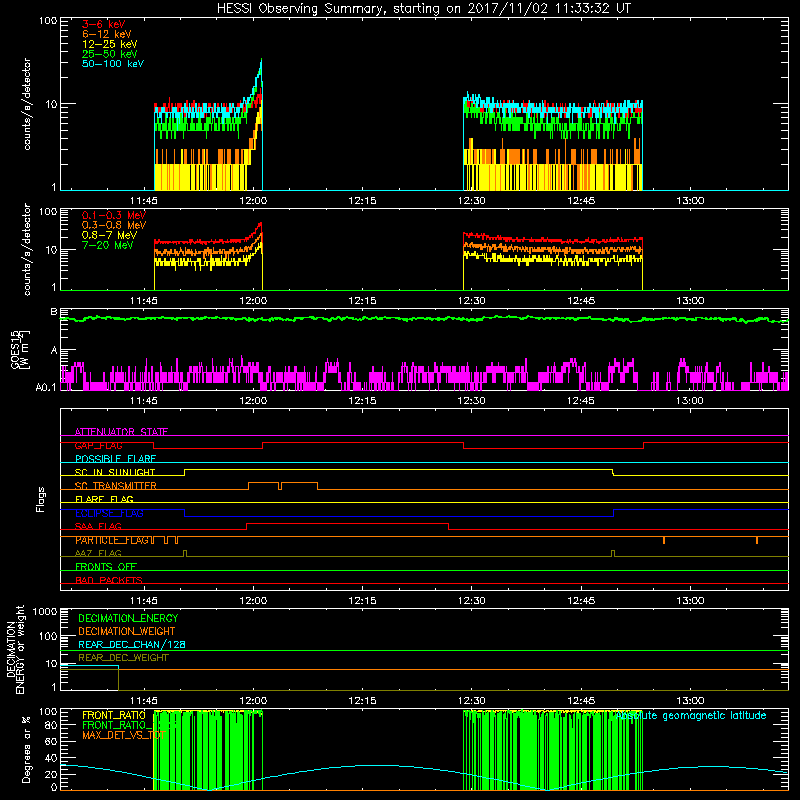
Task: Click the REAR_DEC_WEIGHT legend label
Action: coord(123,658)
